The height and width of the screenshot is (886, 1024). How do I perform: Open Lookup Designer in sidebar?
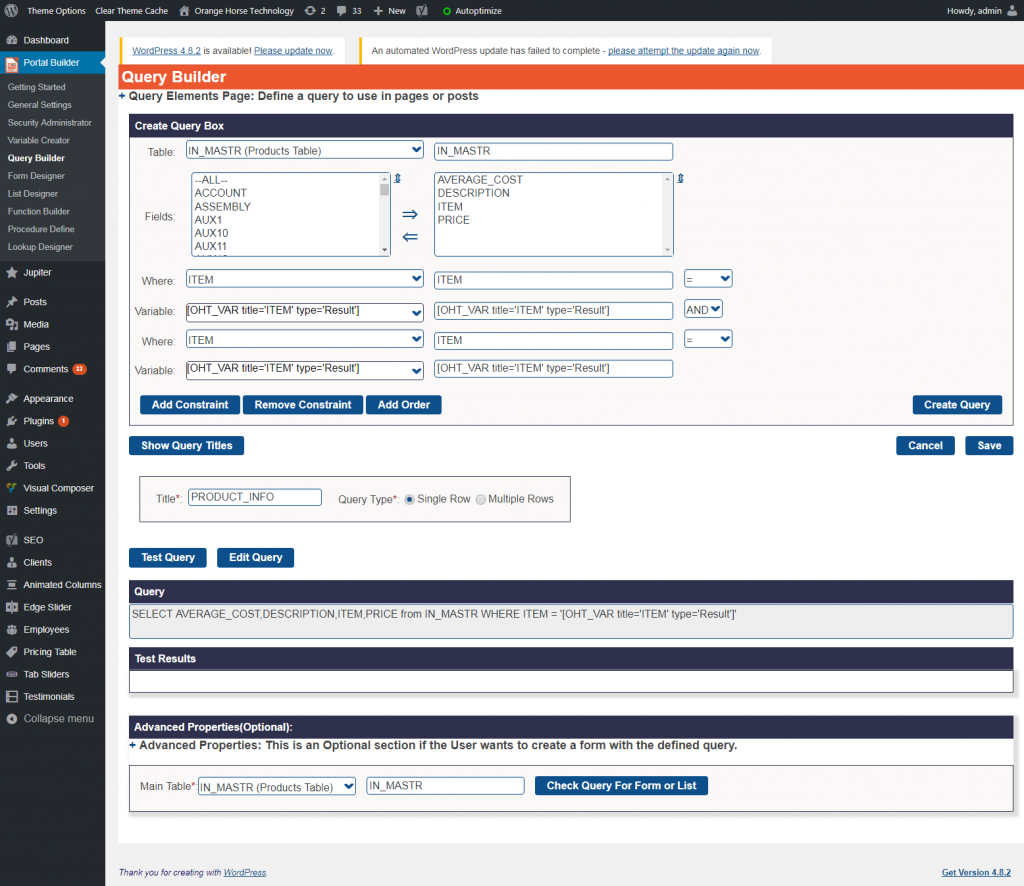pos(40,247)
